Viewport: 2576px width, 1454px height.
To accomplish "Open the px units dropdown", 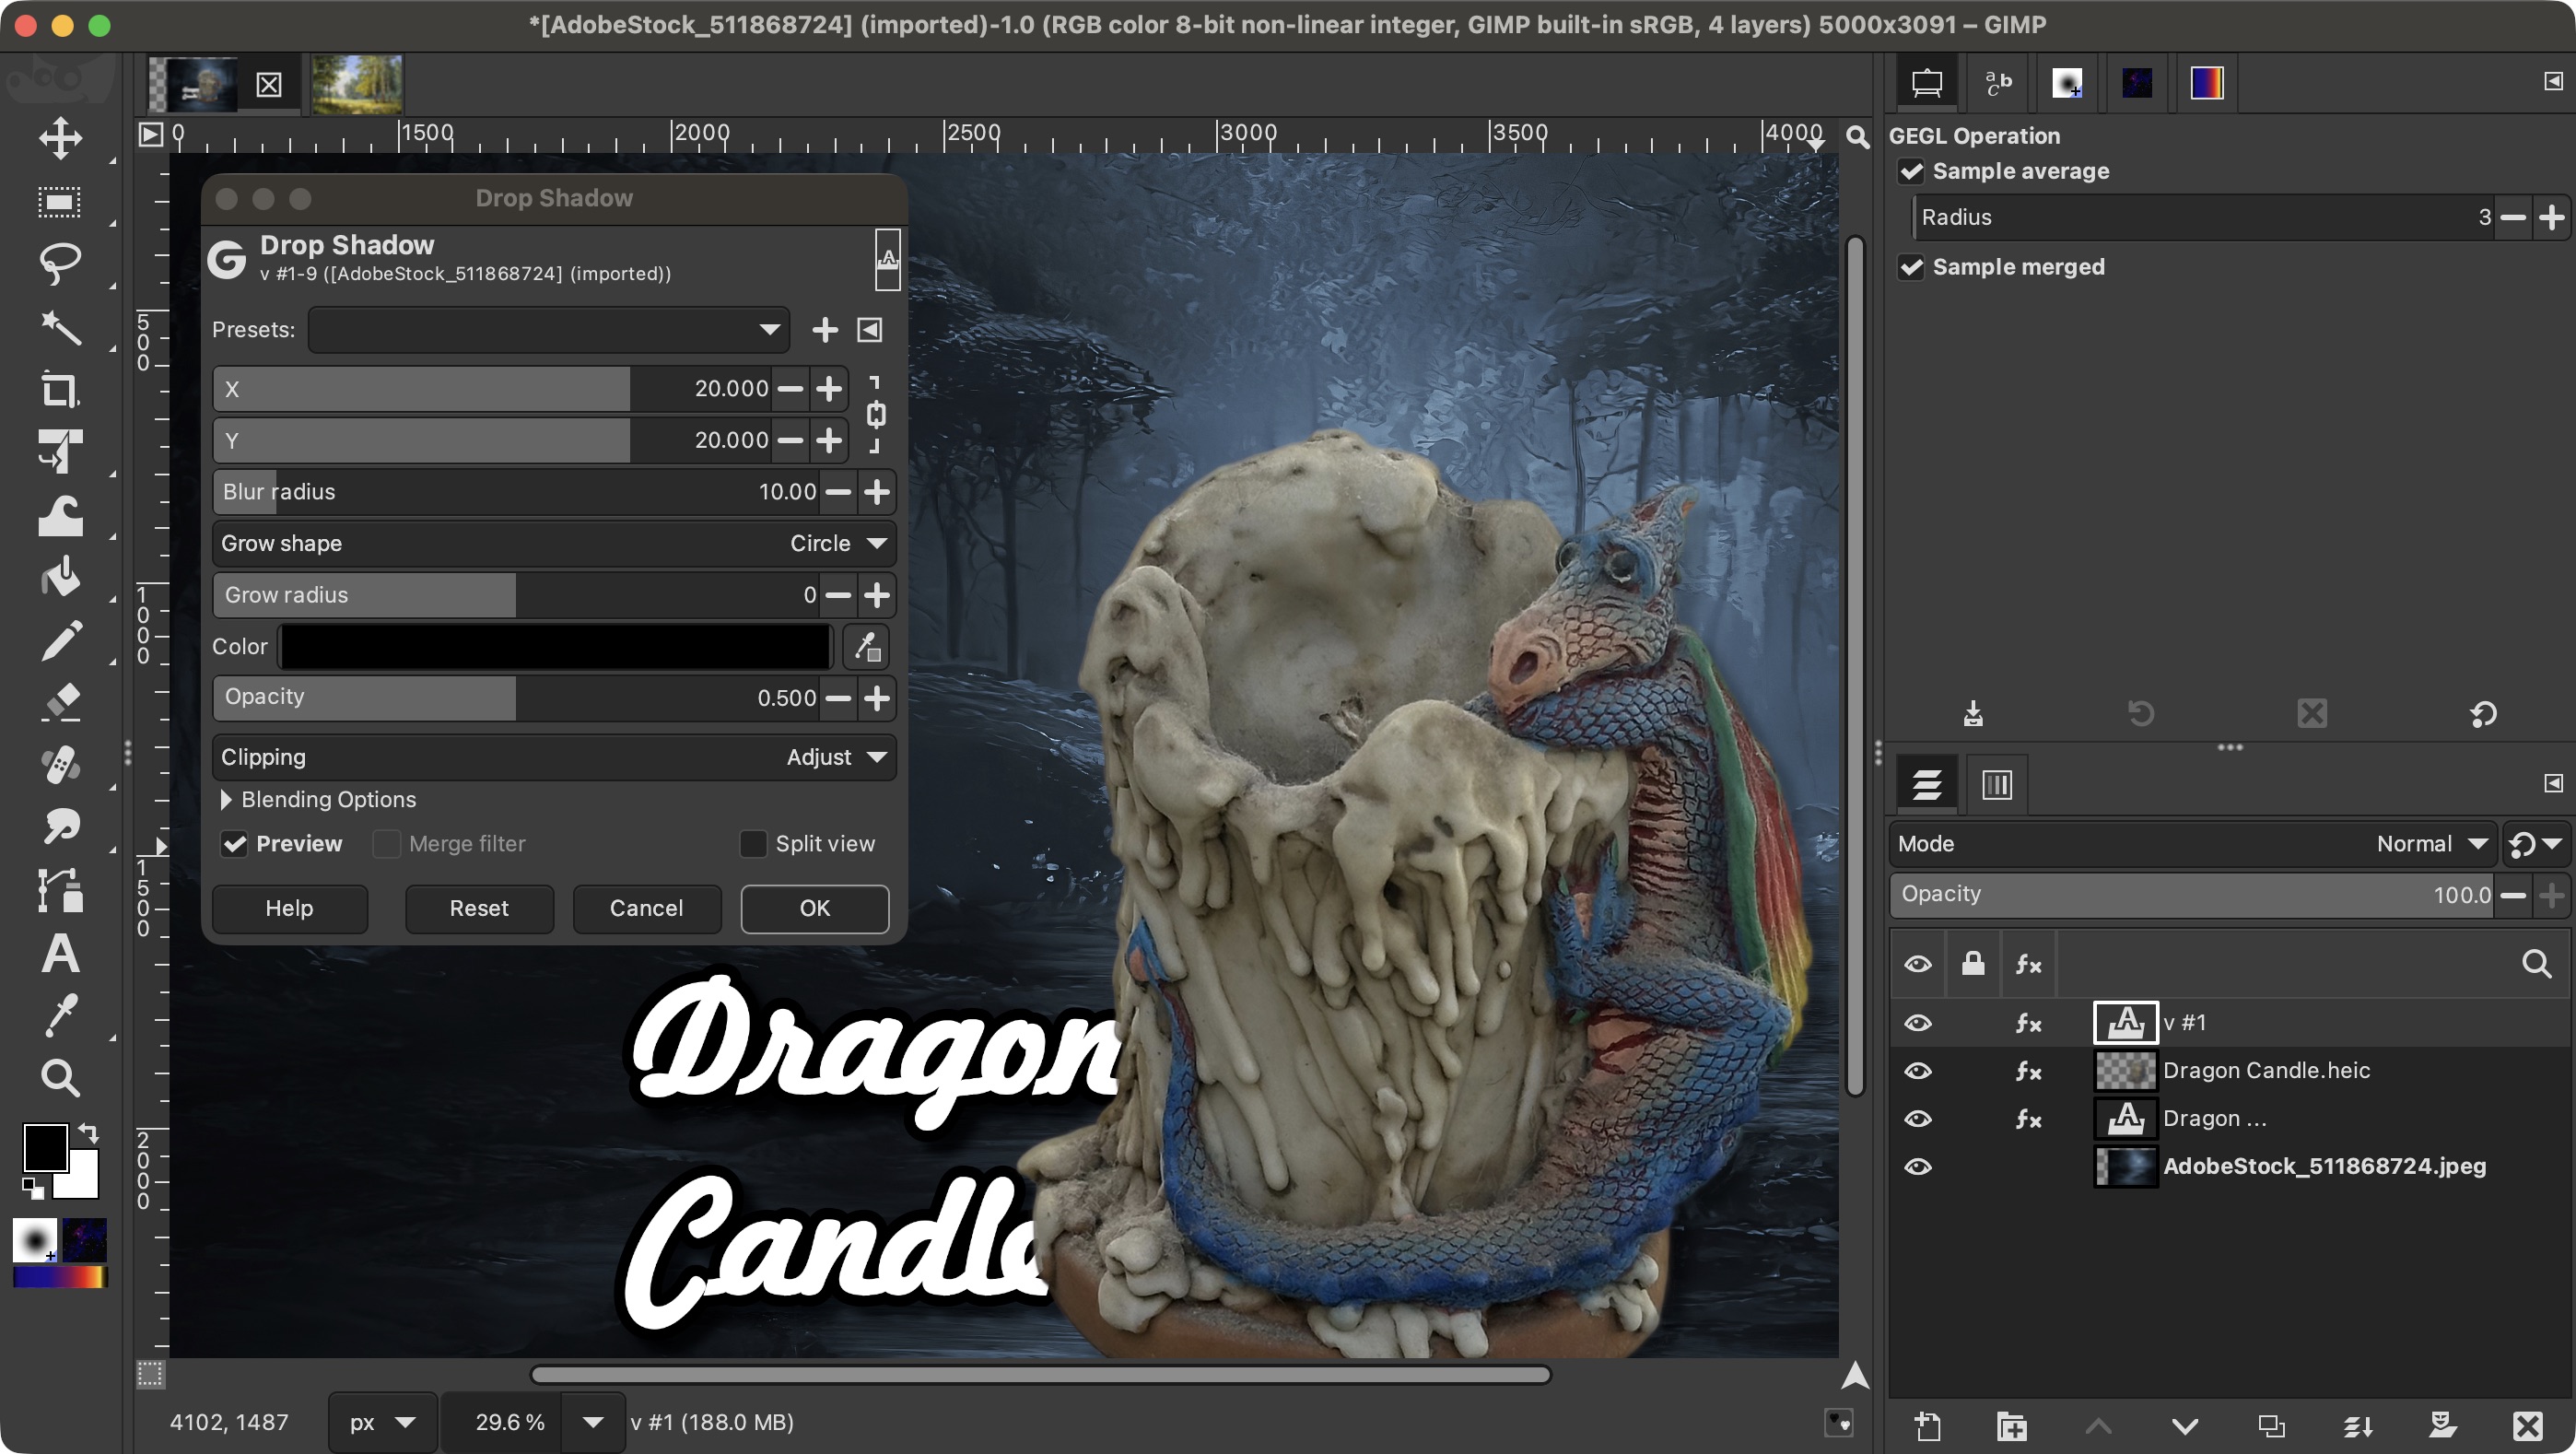I will click(382, 1422).
